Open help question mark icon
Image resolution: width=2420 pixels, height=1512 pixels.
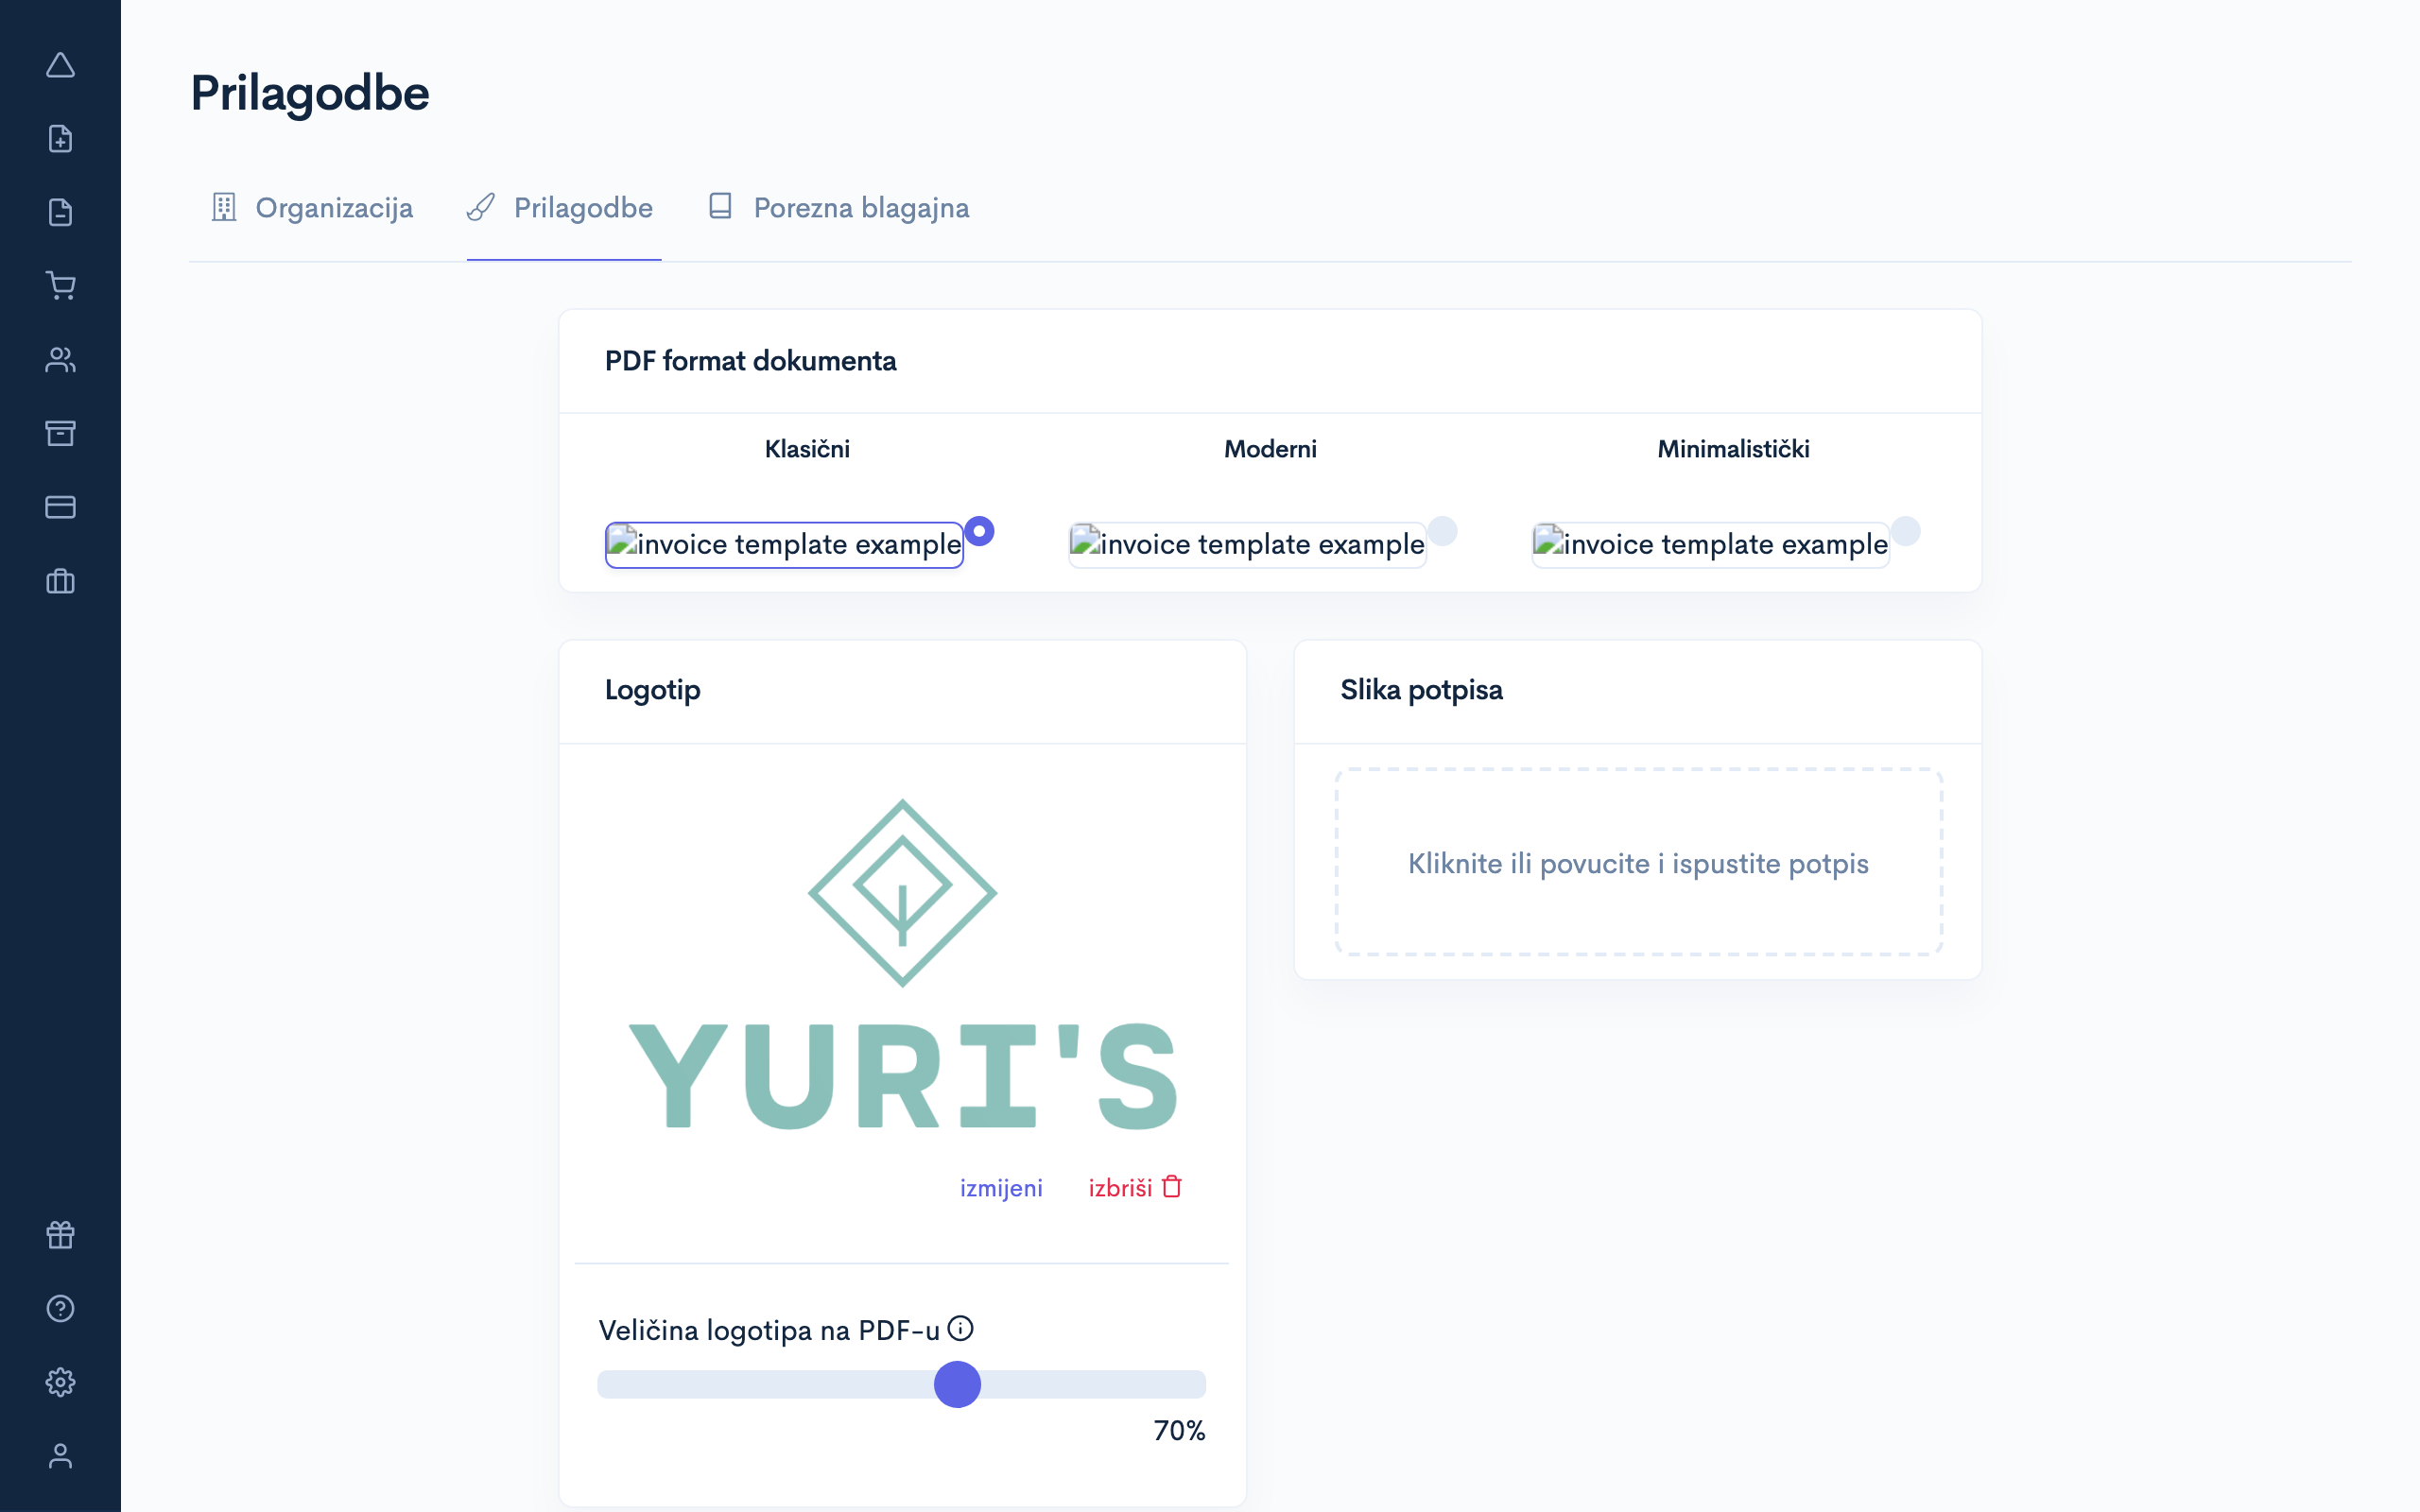(60, 1308)
